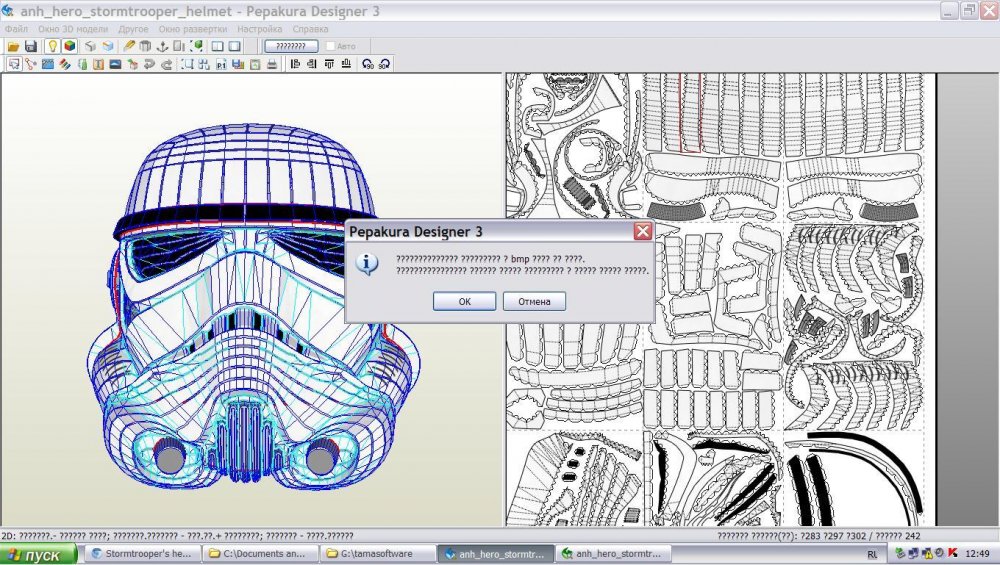The height and width of the screenshot is (565, 1000).
Task: Rotate parts 90 degrees counterclockwise
Action: pos(368,64)
